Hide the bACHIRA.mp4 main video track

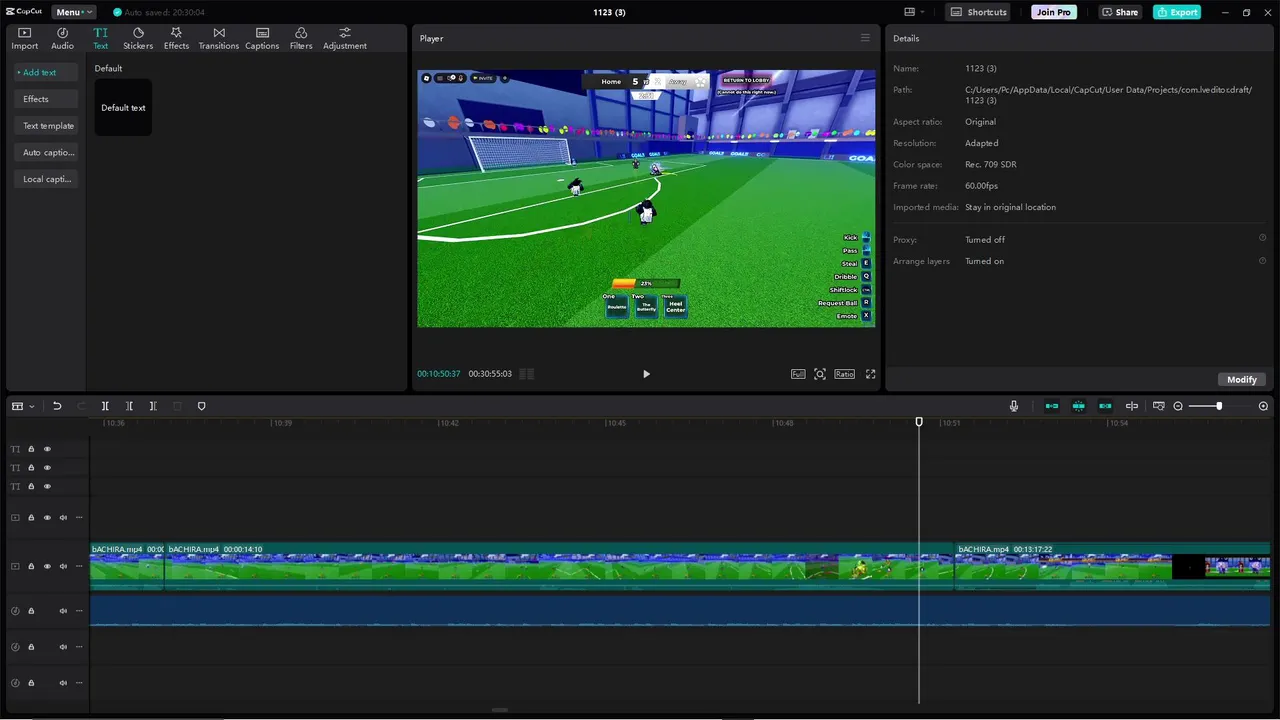pyautogui.click(x=47, y=566)
